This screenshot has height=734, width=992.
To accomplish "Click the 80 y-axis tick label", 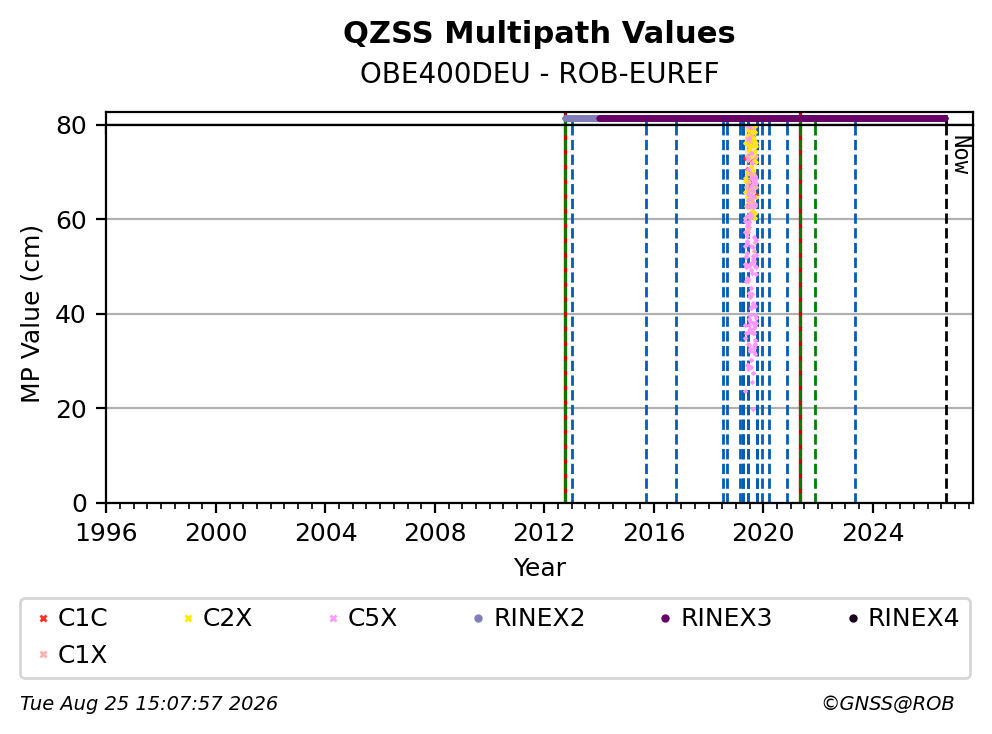I will pos(71,125).
